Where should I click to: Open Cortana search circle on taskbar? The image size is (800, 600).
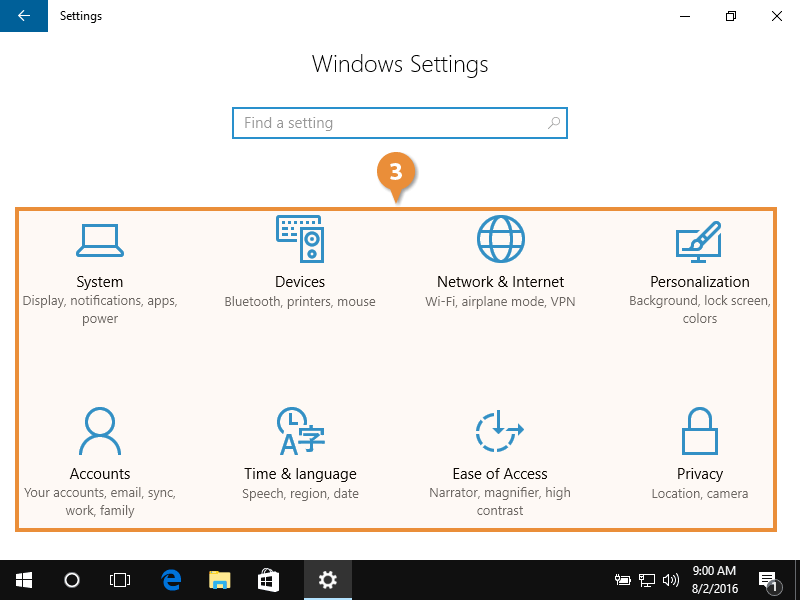[x=72, y=580]
